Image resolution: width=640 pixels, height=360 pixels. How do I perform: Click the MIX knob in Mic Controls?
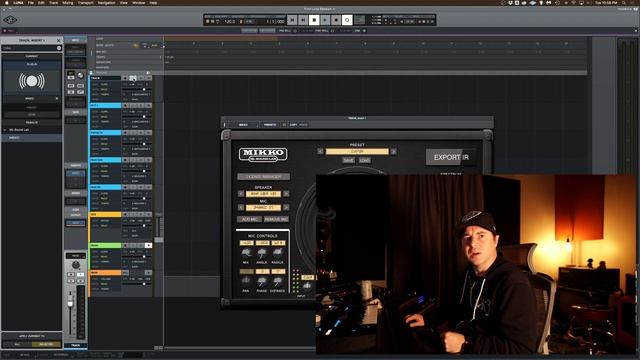[x=246, y=253]
